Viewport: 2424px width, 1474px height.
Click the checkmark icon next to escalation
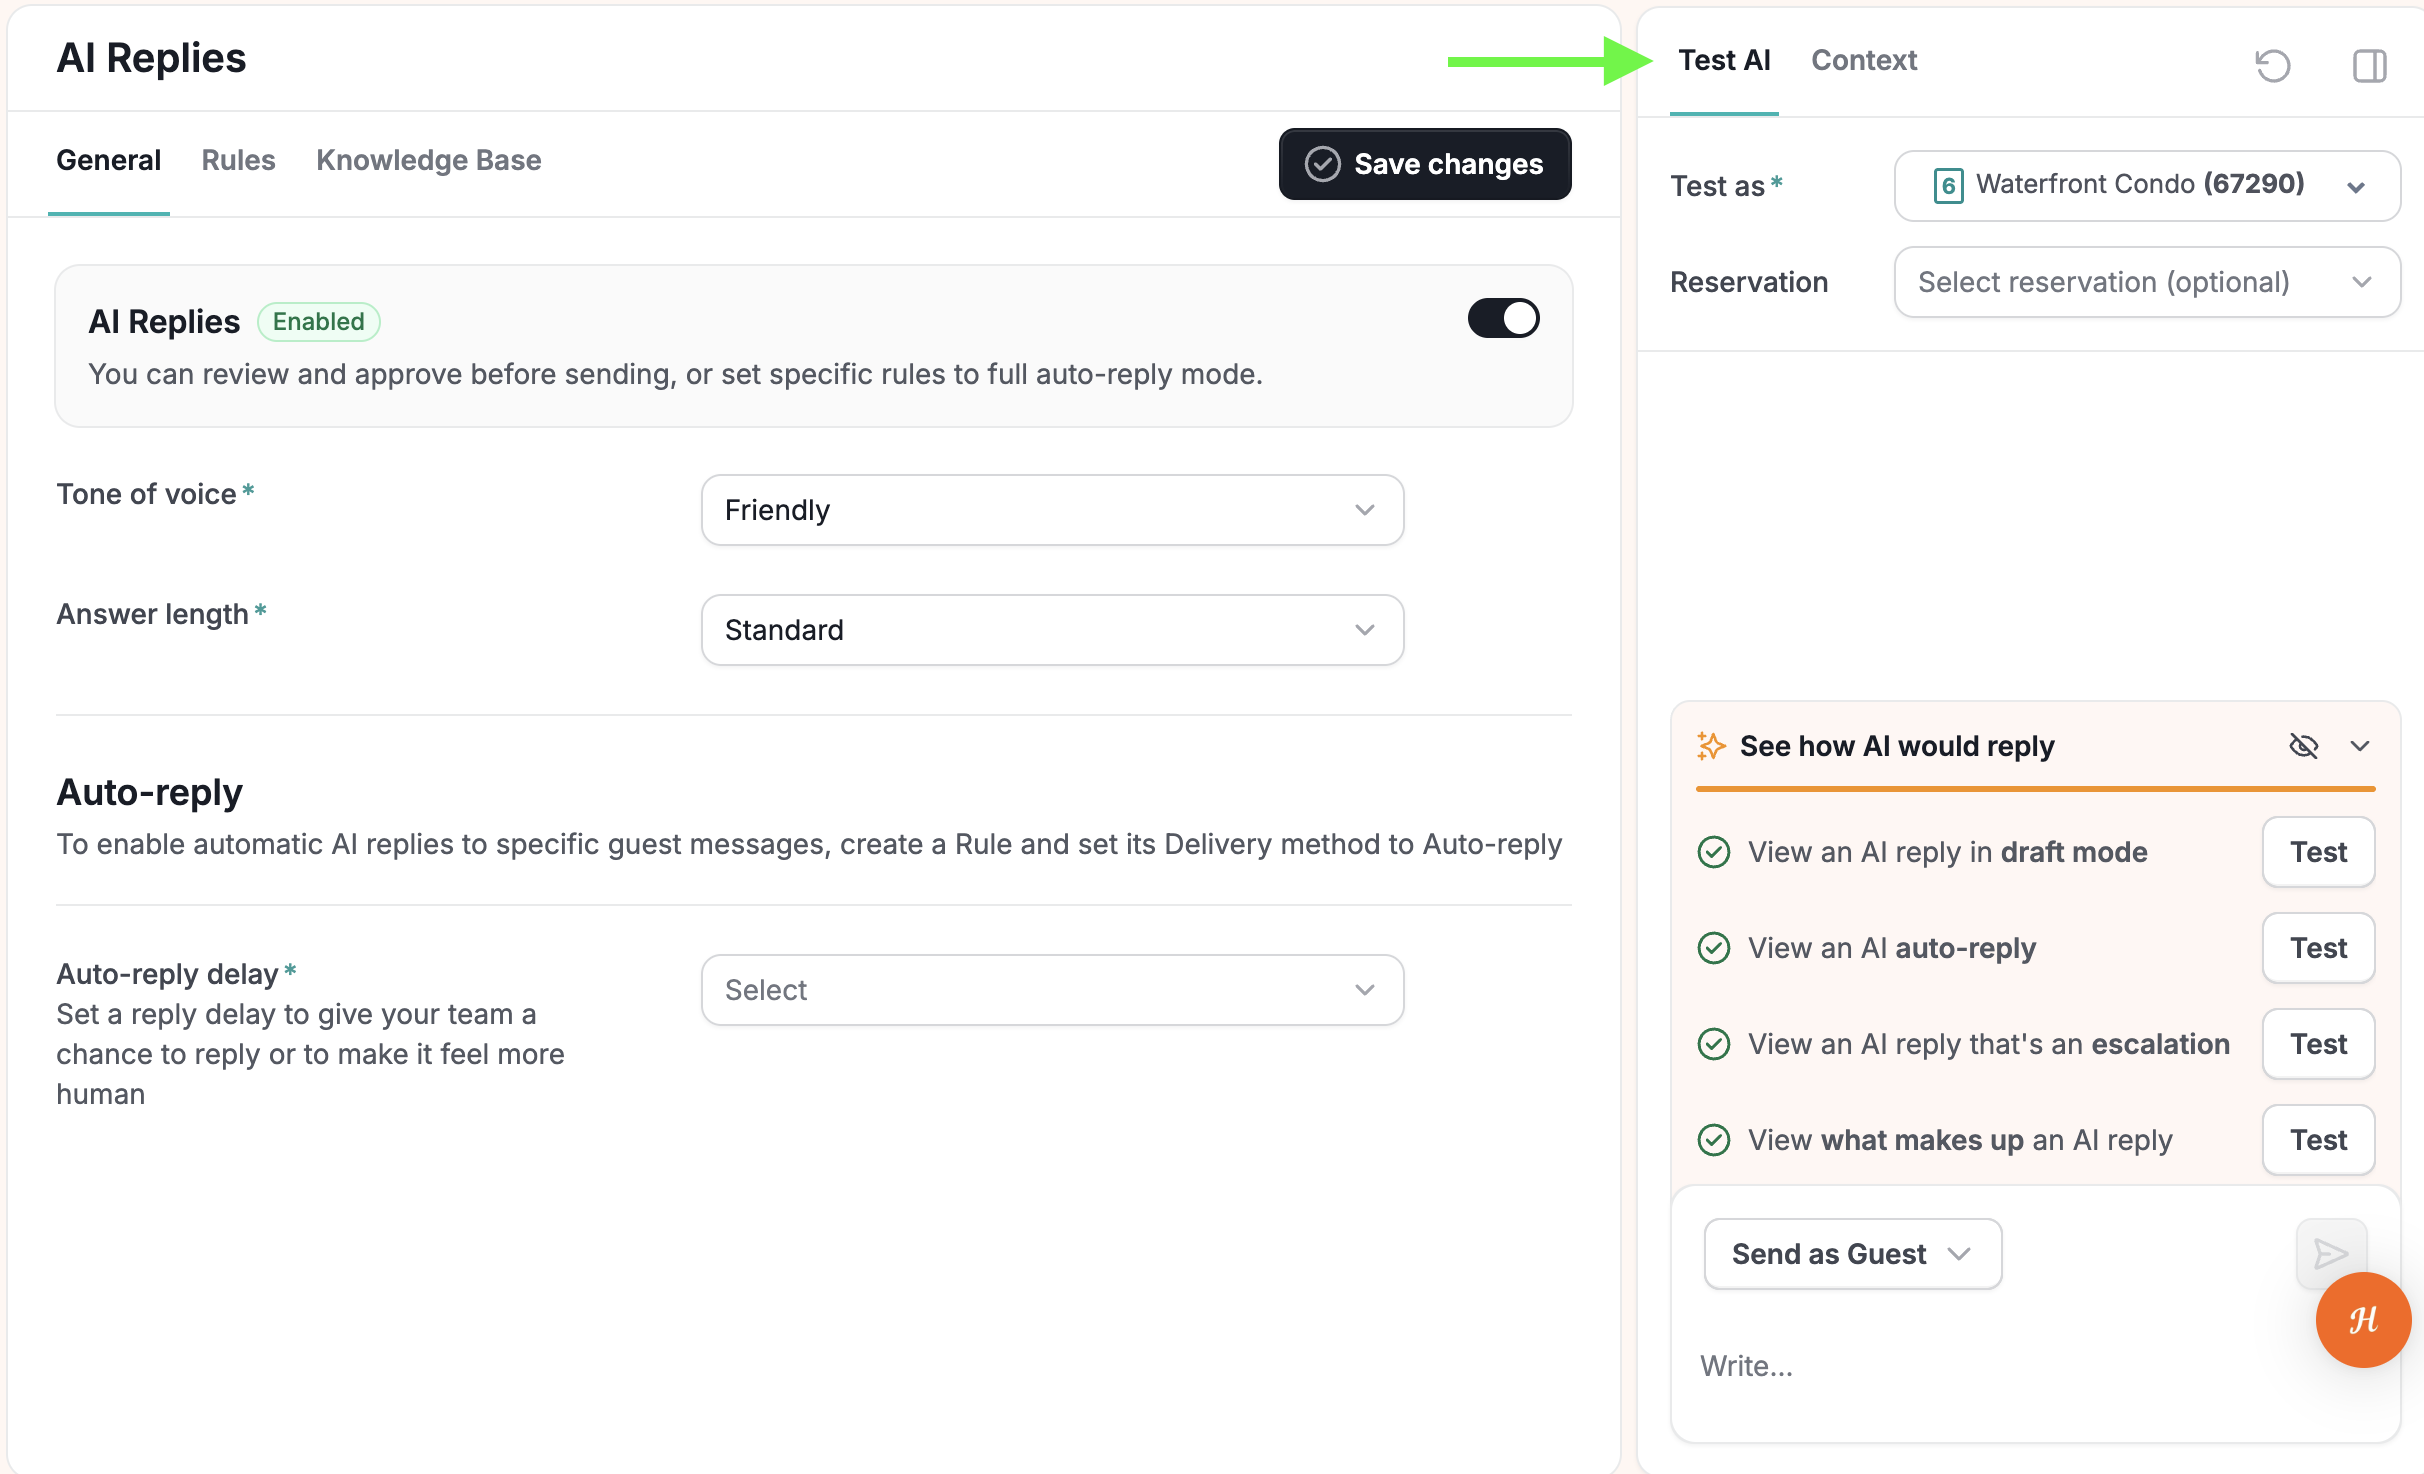coord(1714,1044)
